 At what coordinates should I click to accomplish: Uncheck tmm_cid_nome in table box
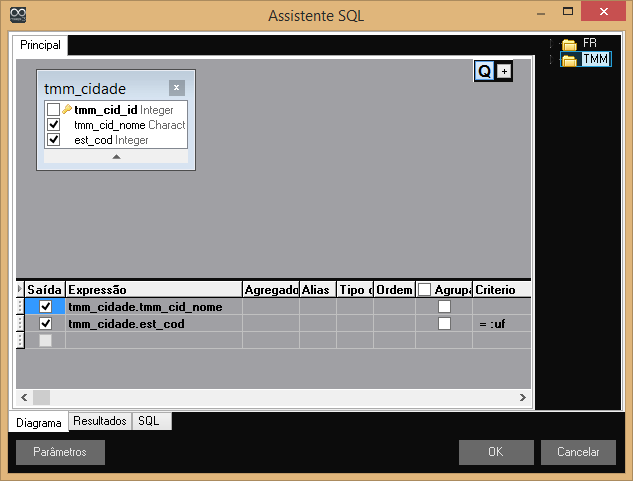(53, 125)
